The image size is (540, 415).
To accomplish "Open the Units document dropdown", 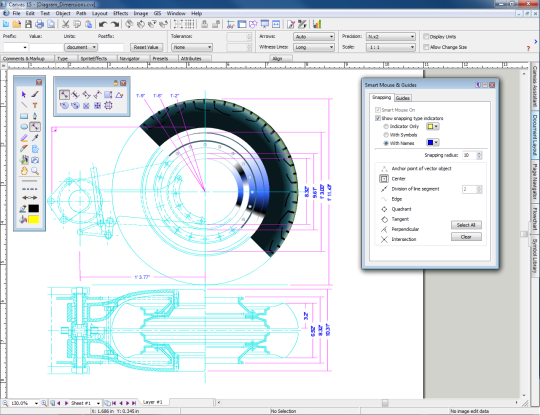I will click(81, 47).
